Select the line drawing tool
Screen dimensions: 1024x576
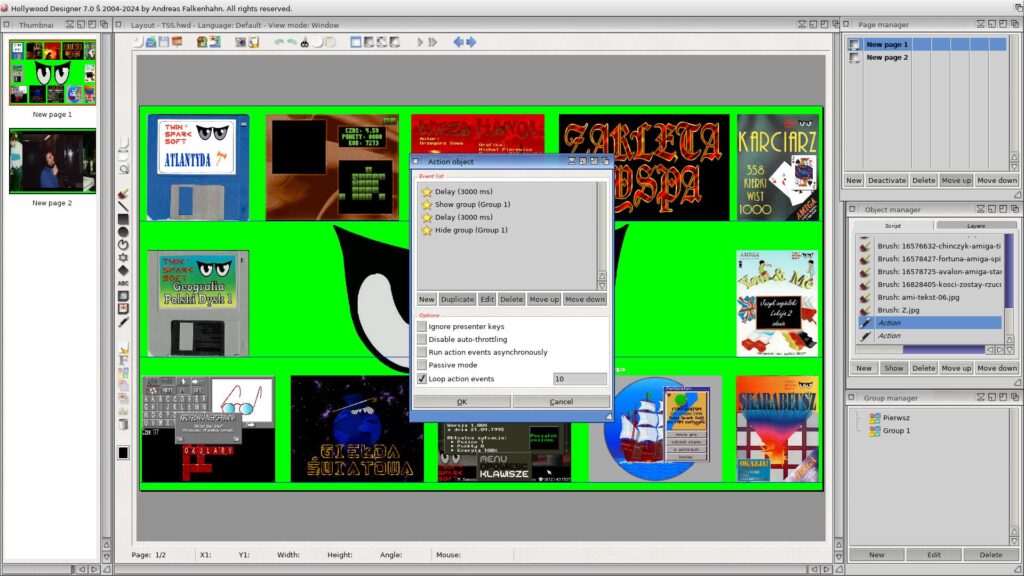(x=123, y=206)
